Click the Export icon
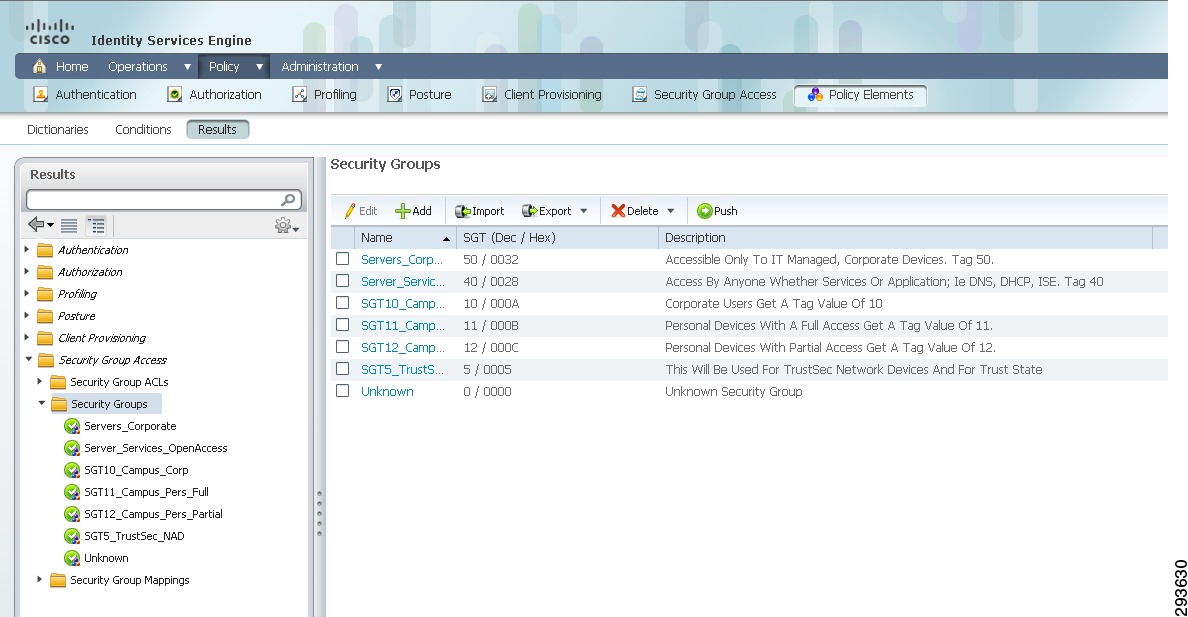Viewport: 1188px width, 617px height. [x=530, y=211]
